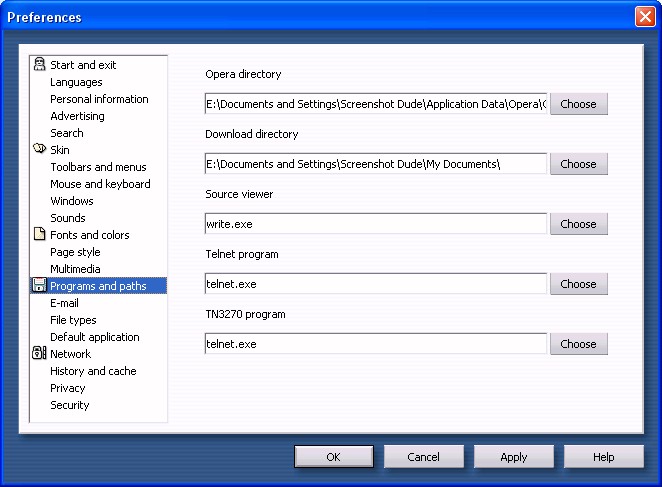Open Personal information preferences
Viewport: 662px width, 487px height.
tap(99, 99)
